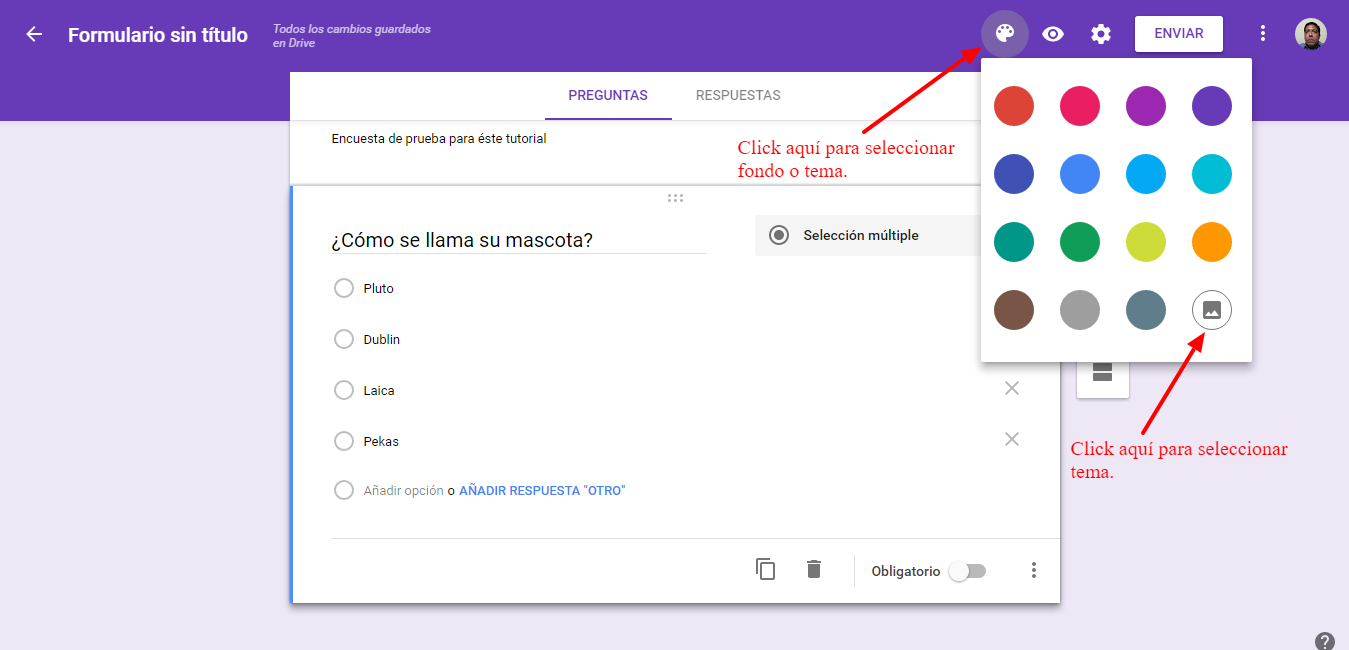Switch to the PREGUNTAS tab
This screenshot has height=650, width=1349.
[608, 96]
